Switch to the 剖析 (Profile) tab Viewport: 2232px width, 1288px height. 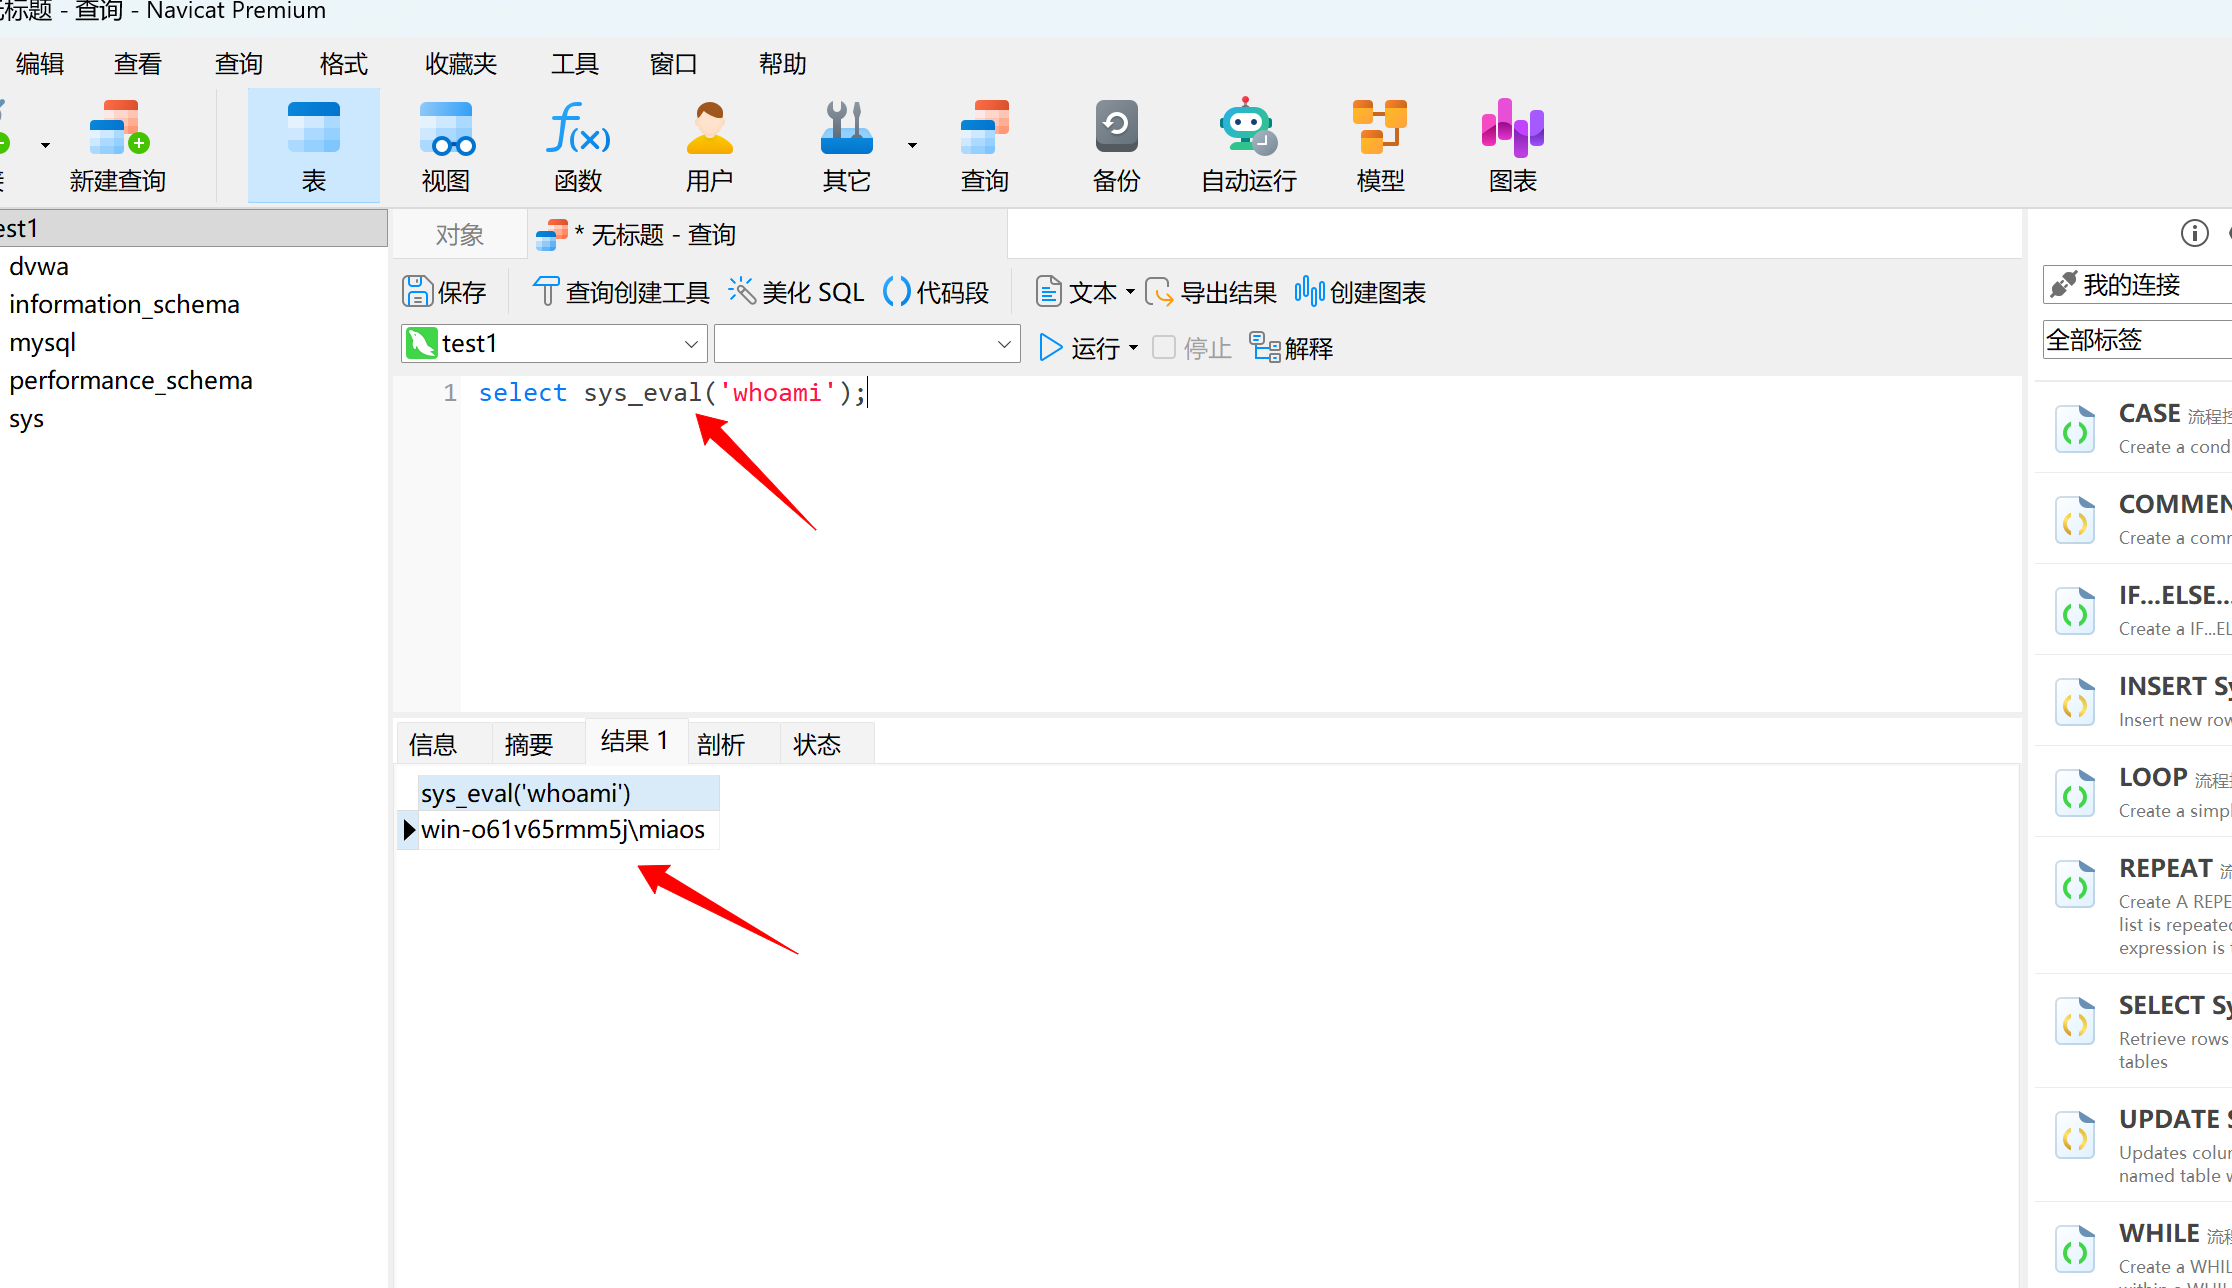(x=721, y=744)
